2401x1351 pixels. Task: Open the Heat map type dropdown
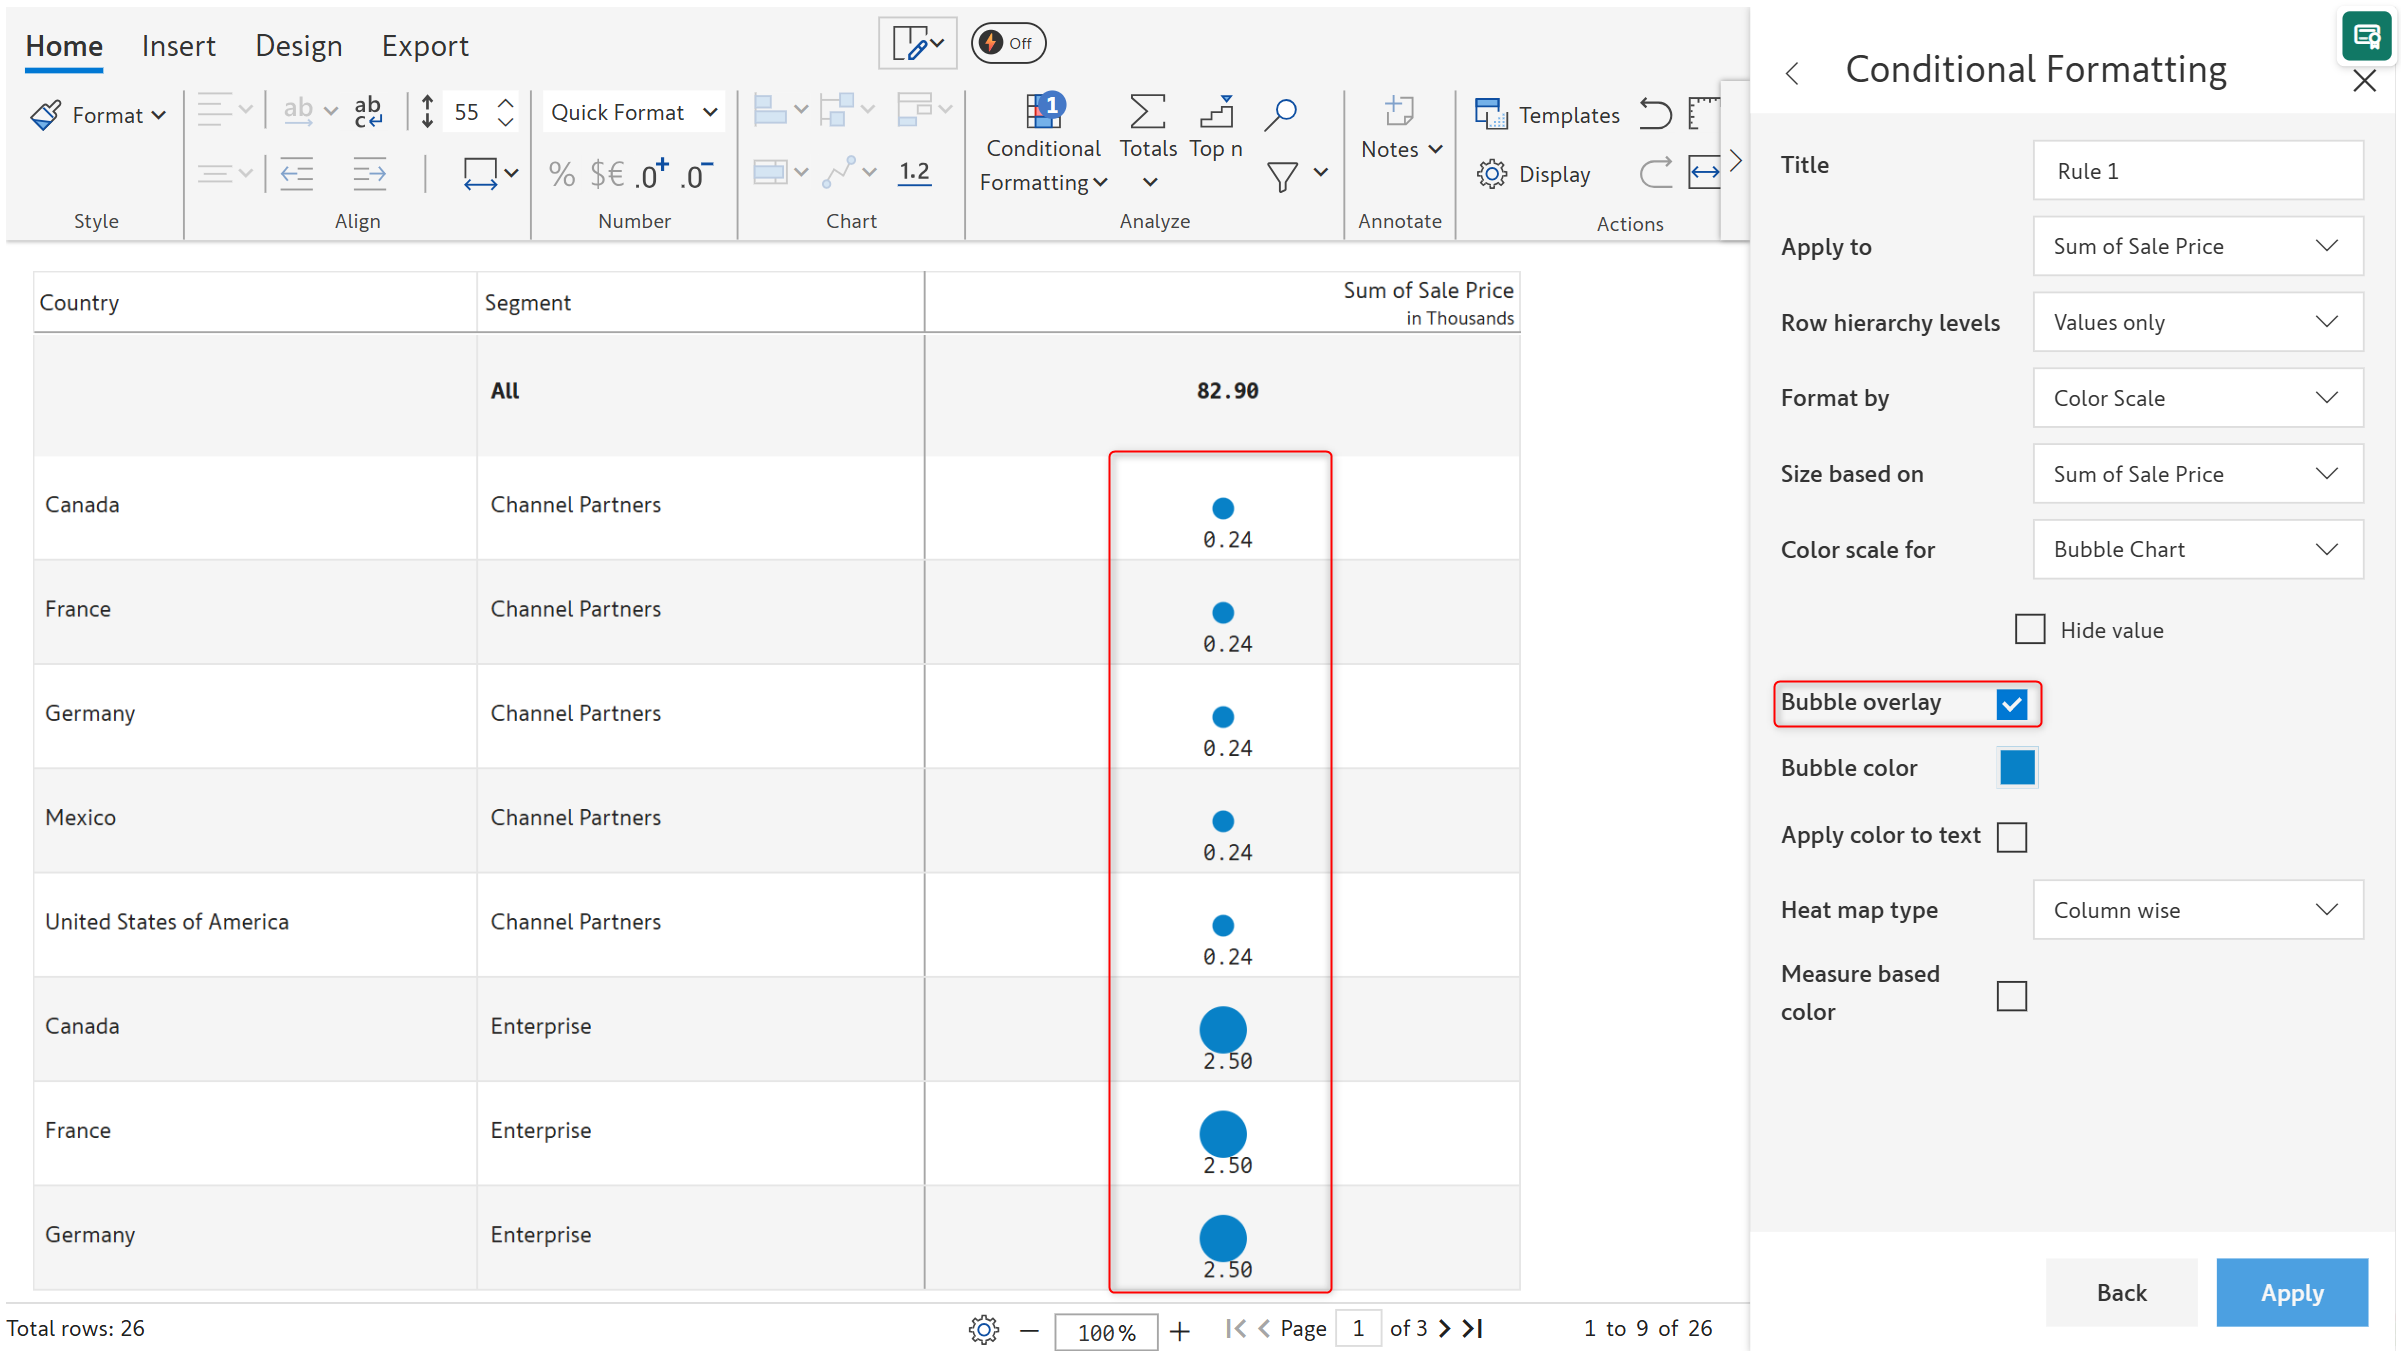(x=2197, y=910)
